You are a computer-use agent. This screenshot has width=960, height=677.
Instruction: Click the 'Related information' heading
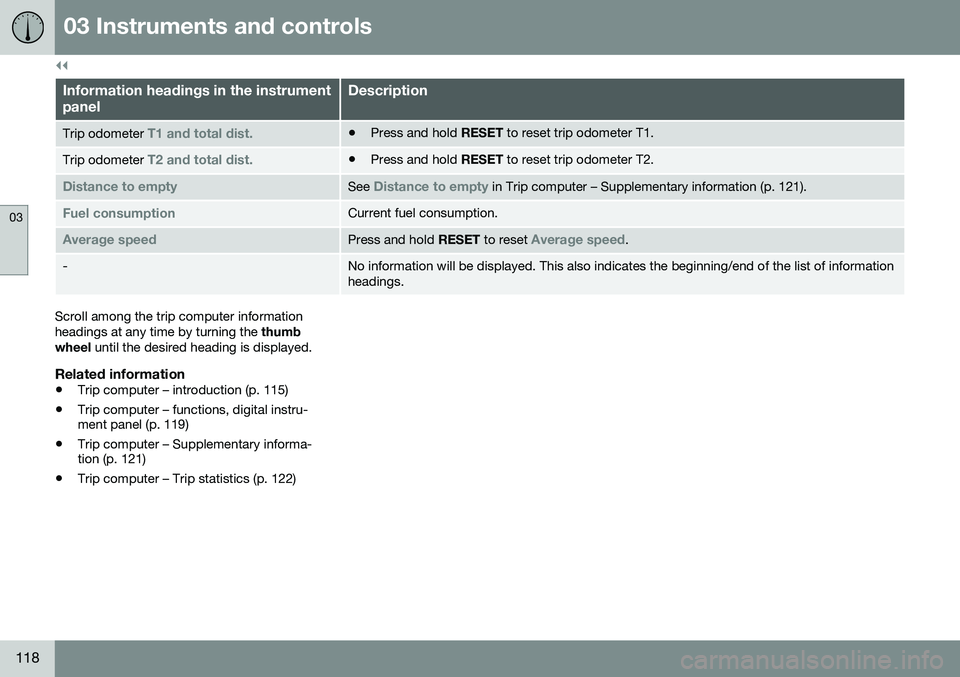120,374
